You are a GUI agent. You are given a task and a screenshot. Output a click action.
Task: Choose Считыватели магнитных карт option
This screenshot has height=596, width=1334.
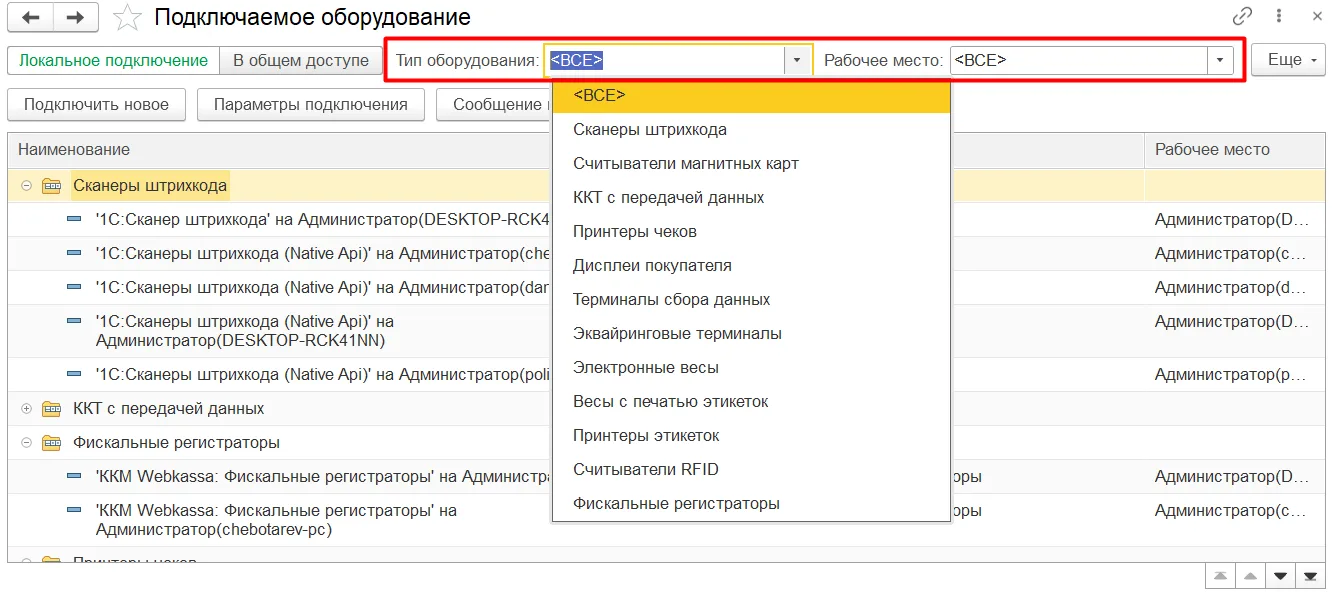tap(751, 164)
